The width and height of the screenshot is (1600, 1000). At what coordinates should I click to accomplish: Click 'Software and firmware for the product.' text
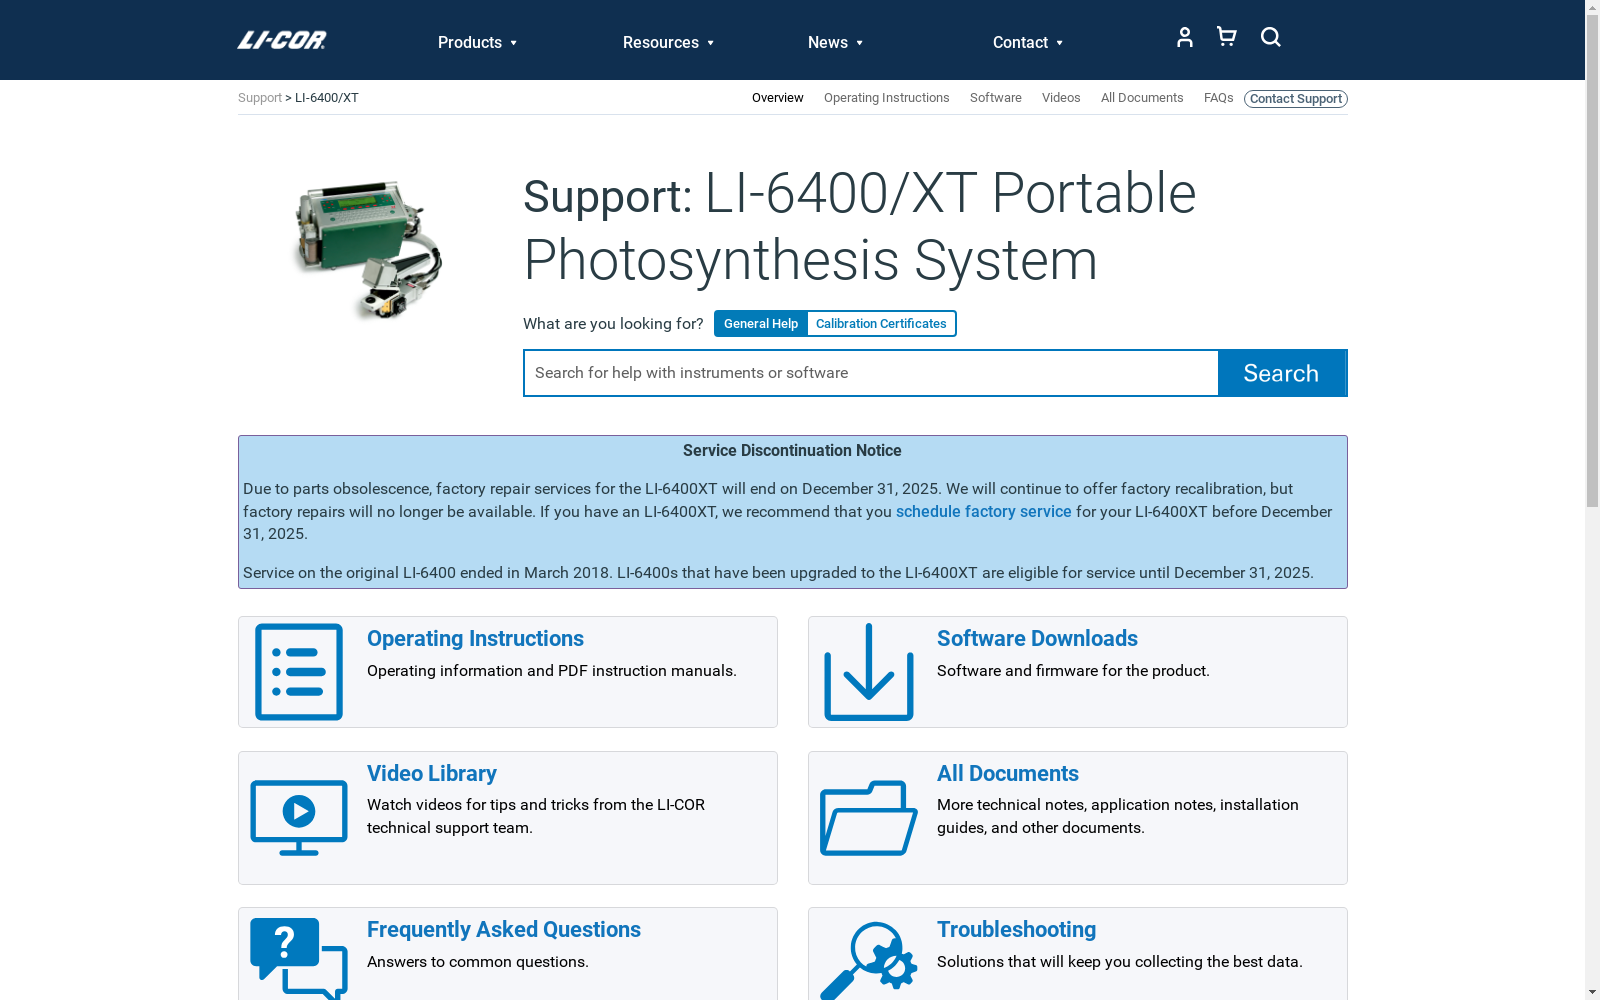click(1073, 671)
